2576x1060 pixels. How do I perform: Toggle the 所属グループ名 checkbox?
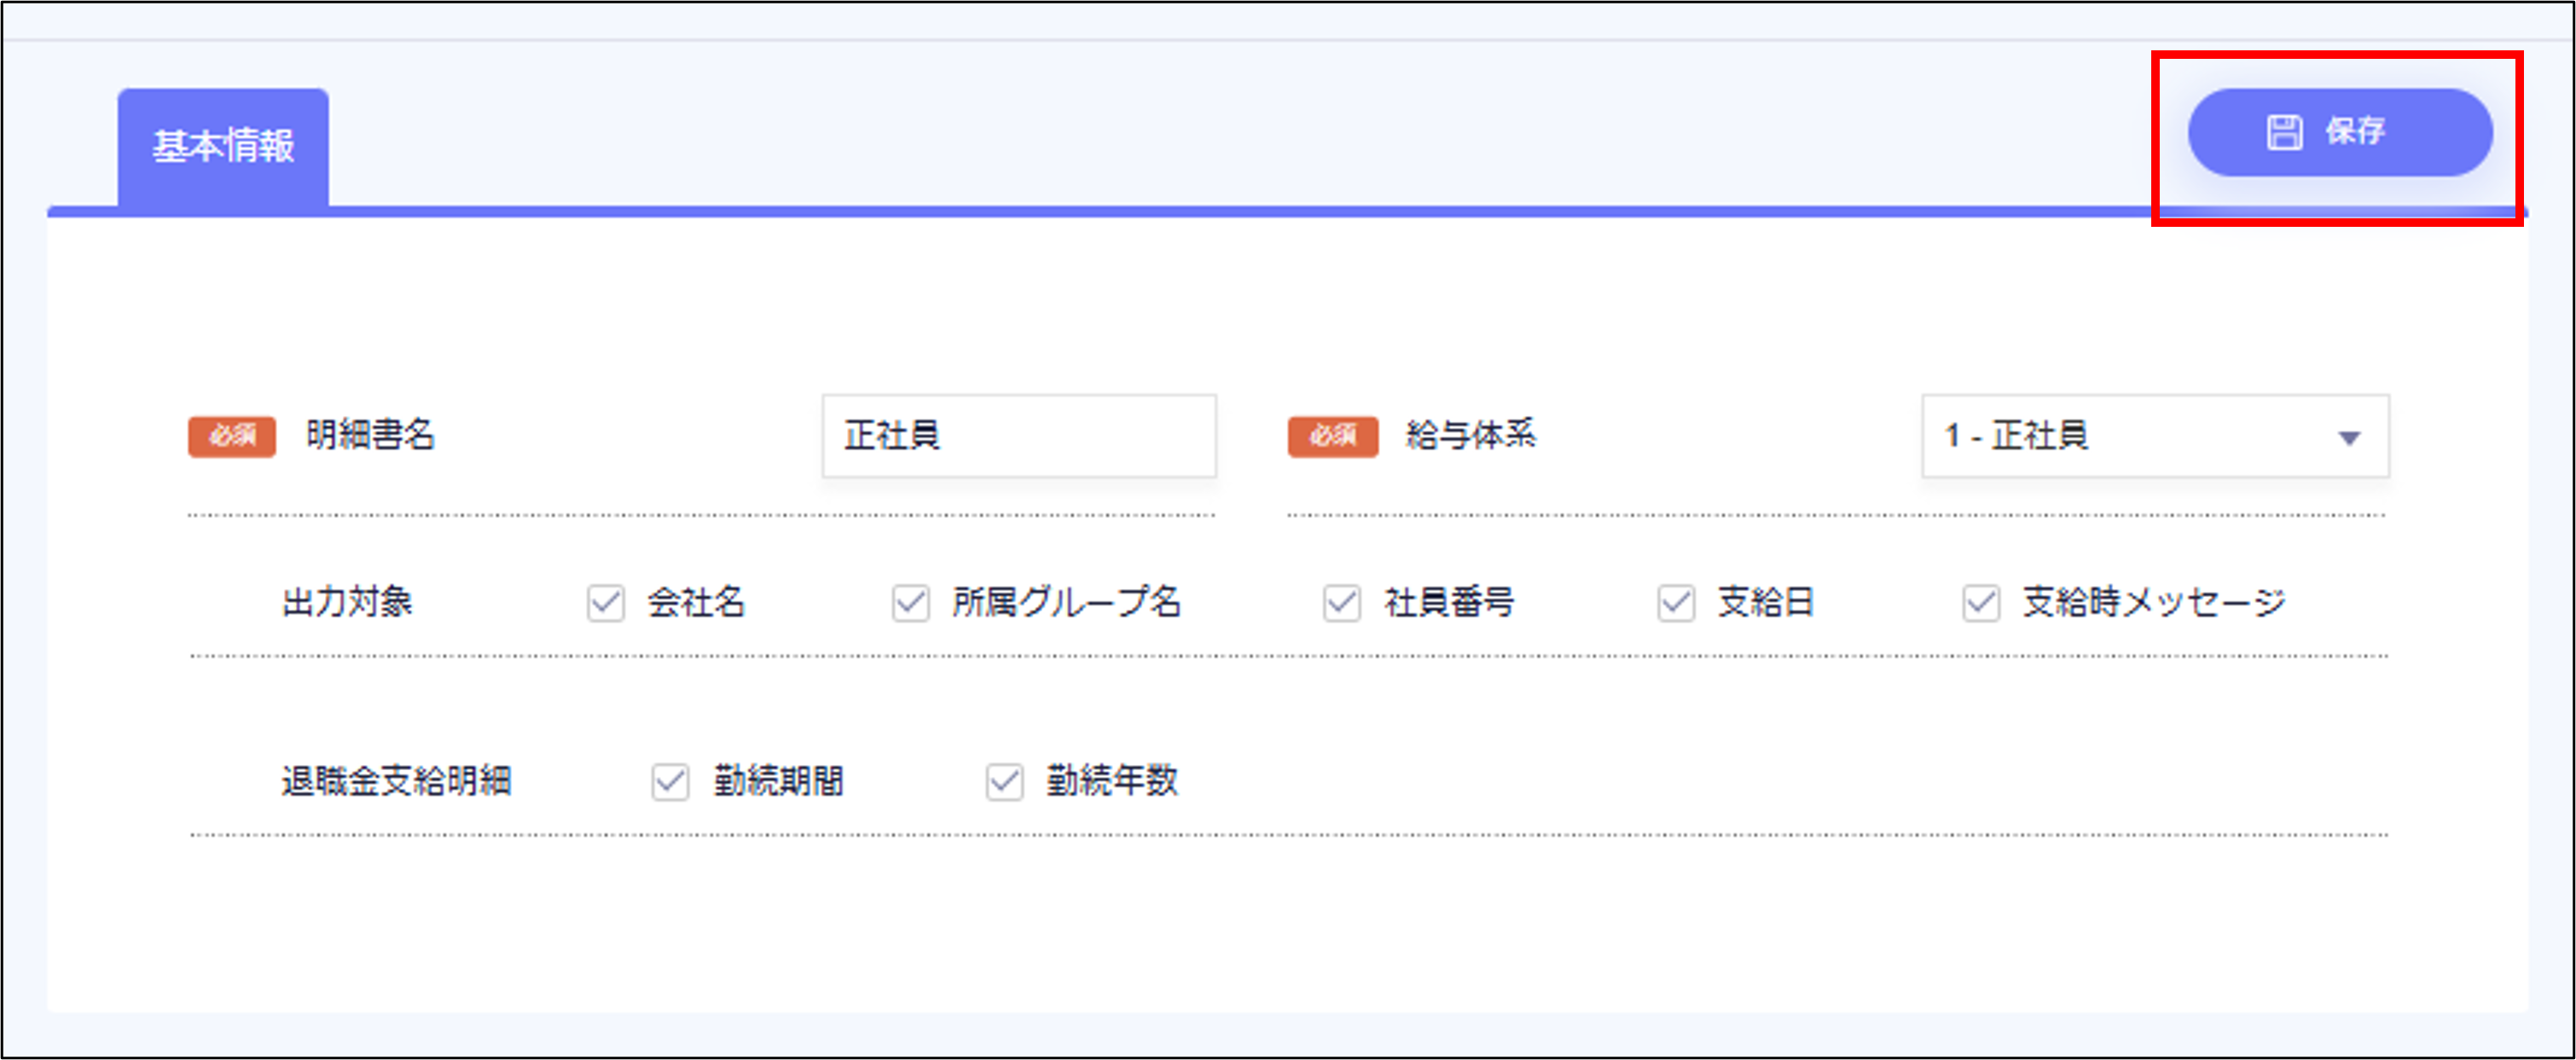(x=911, y=603)
